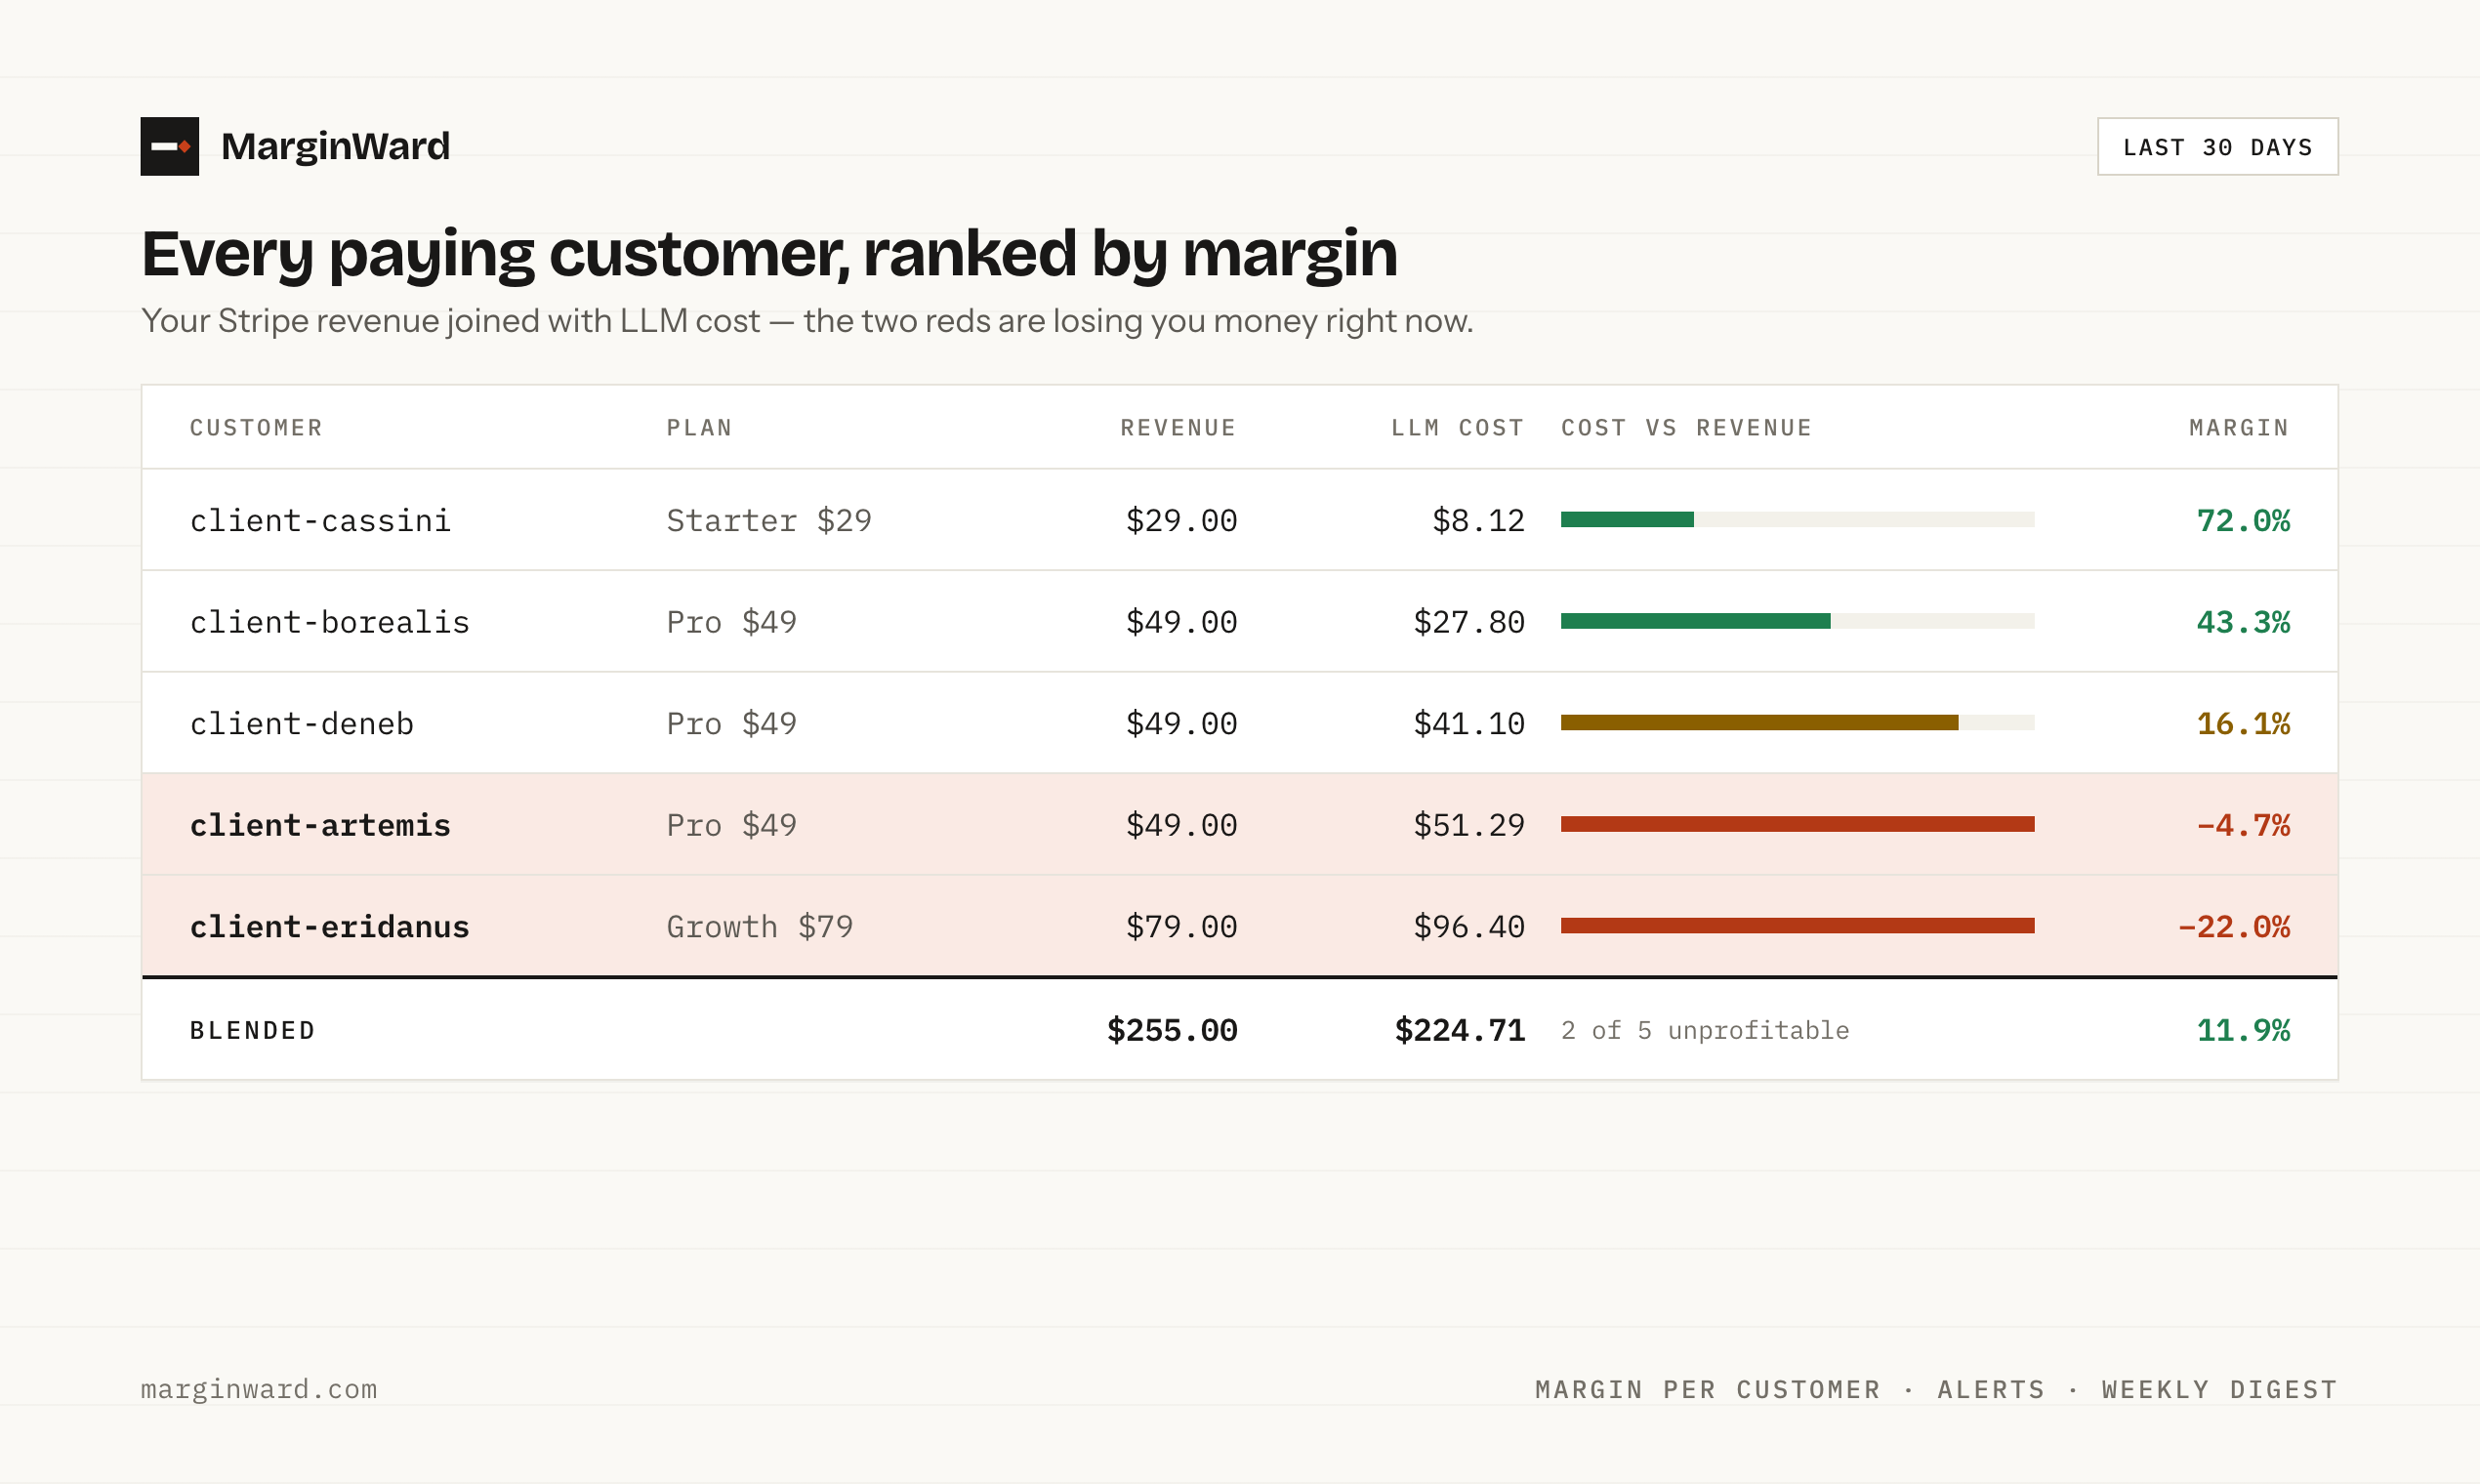
Task: Click the Customer column header
Action: tap(256, 428)
